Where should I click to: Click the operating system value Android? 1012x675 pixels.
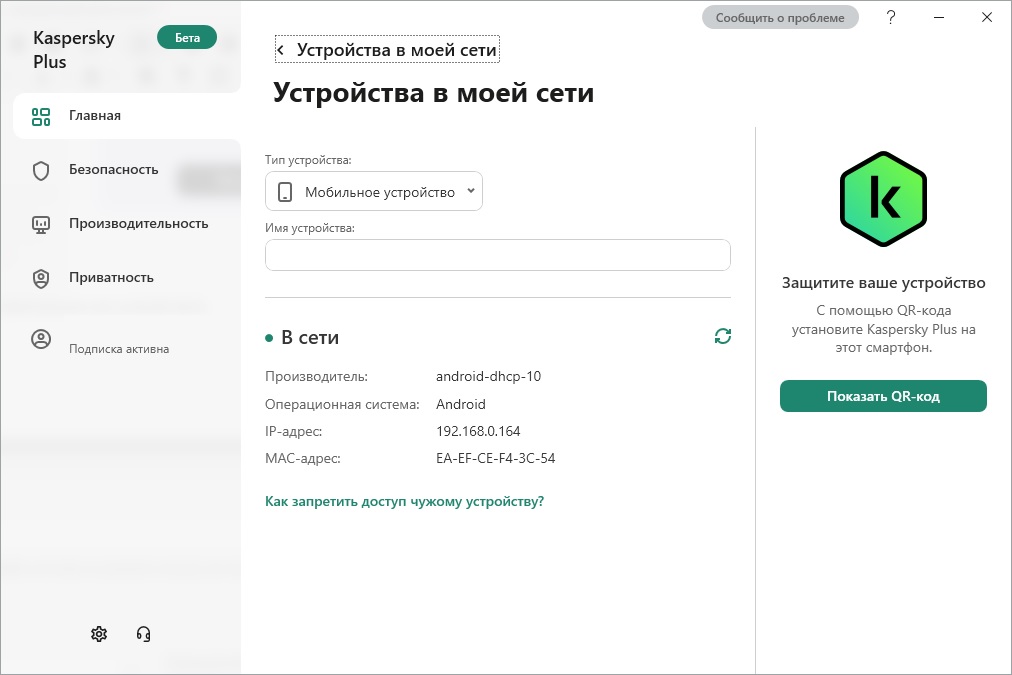pos(461,404)
